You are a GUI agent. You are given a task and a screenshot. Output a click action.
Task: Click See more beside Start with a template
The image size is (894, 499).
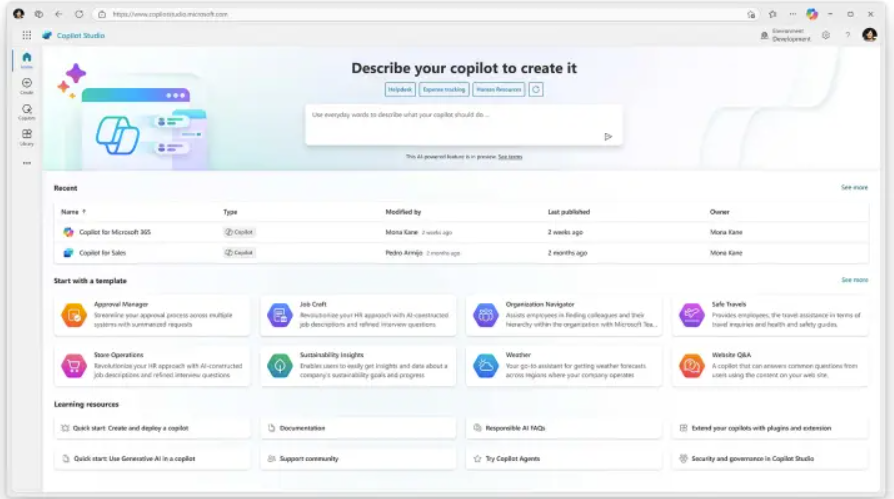coord(854,280)
